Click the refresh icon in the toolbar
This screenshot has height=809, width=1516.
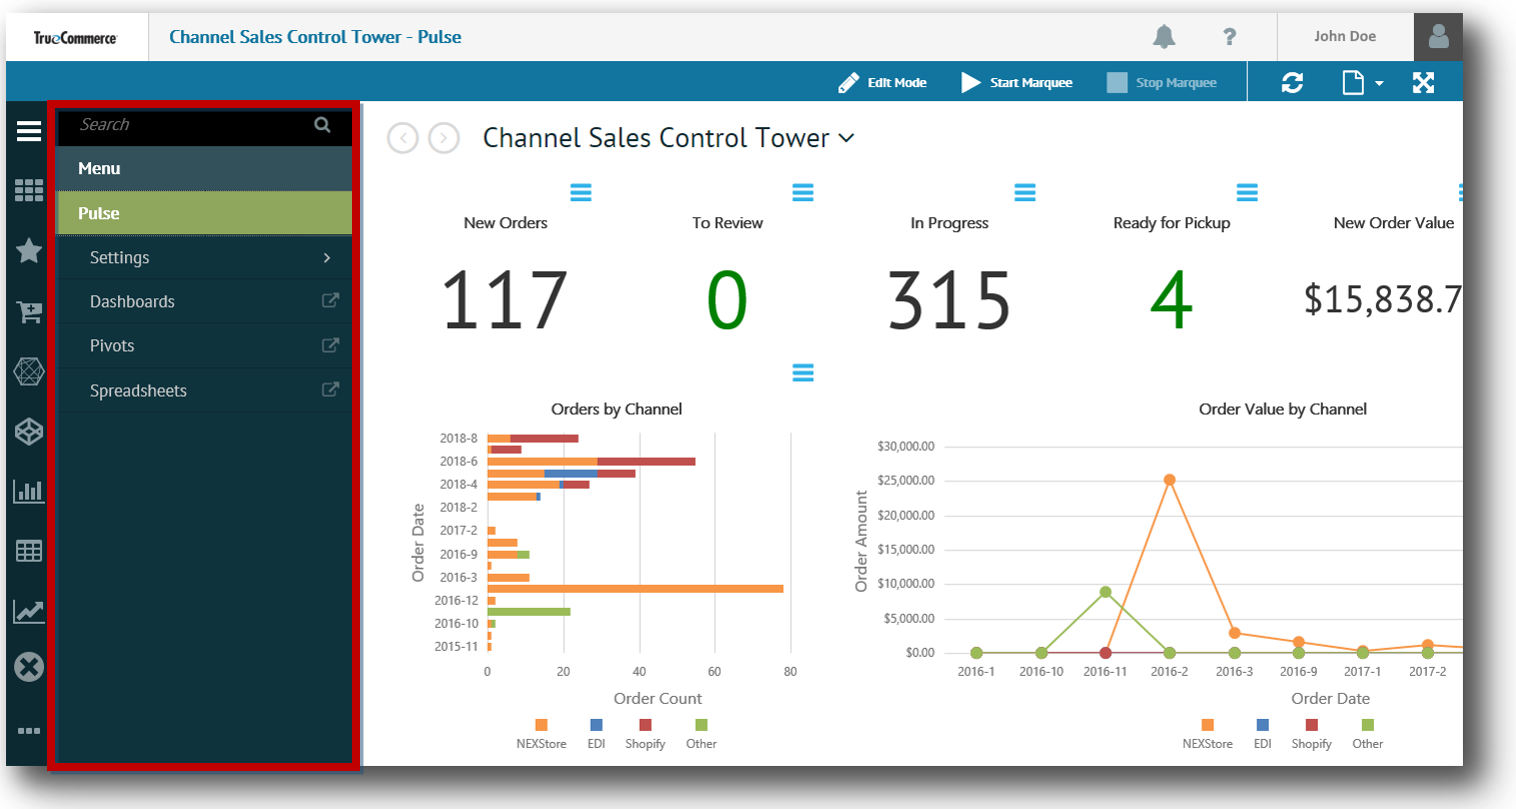point(1292,83)
